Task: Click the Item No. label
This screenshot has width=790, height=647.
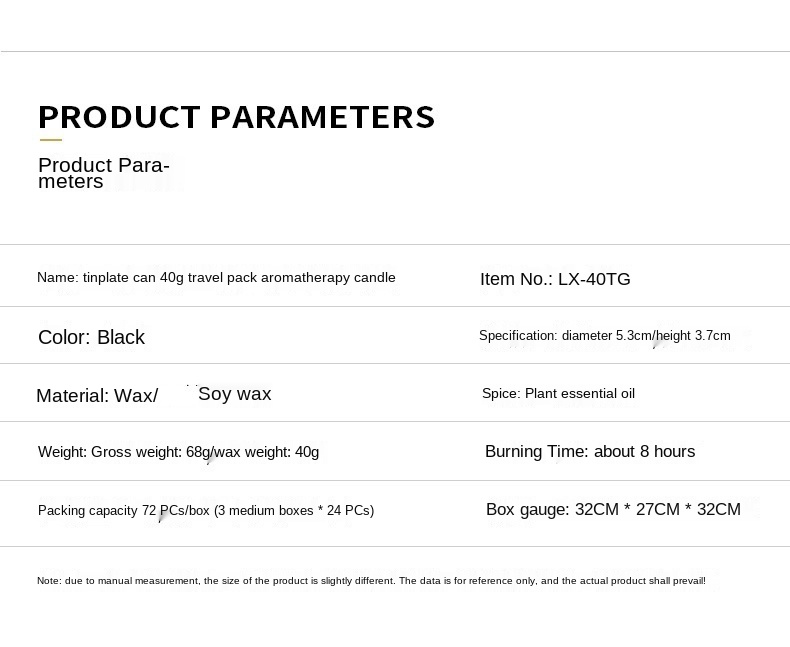Action: [516, 279]
